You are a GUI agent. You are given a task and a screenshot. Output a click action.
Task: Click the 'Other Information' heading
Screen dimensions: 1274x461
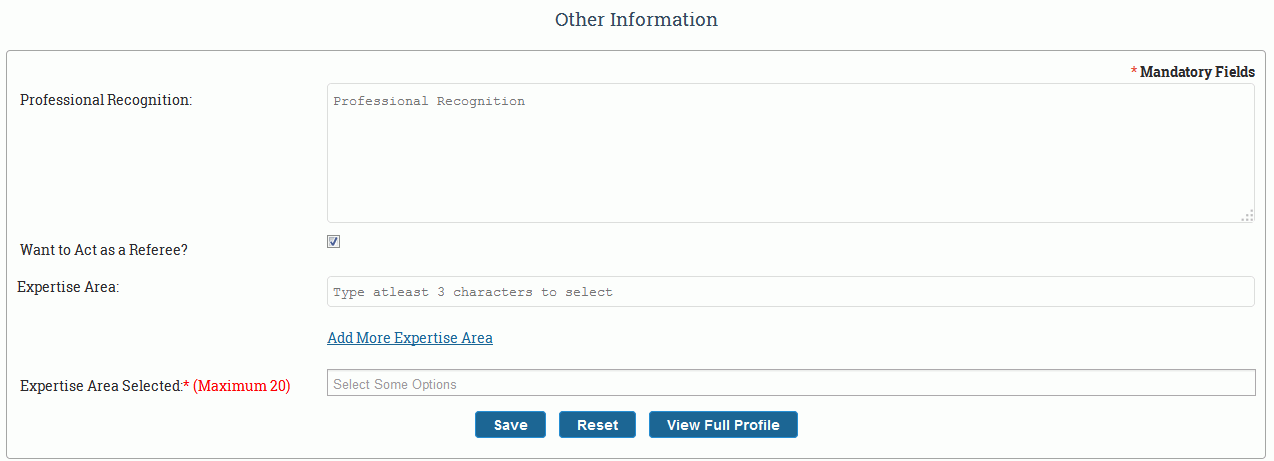click(636, 19)
